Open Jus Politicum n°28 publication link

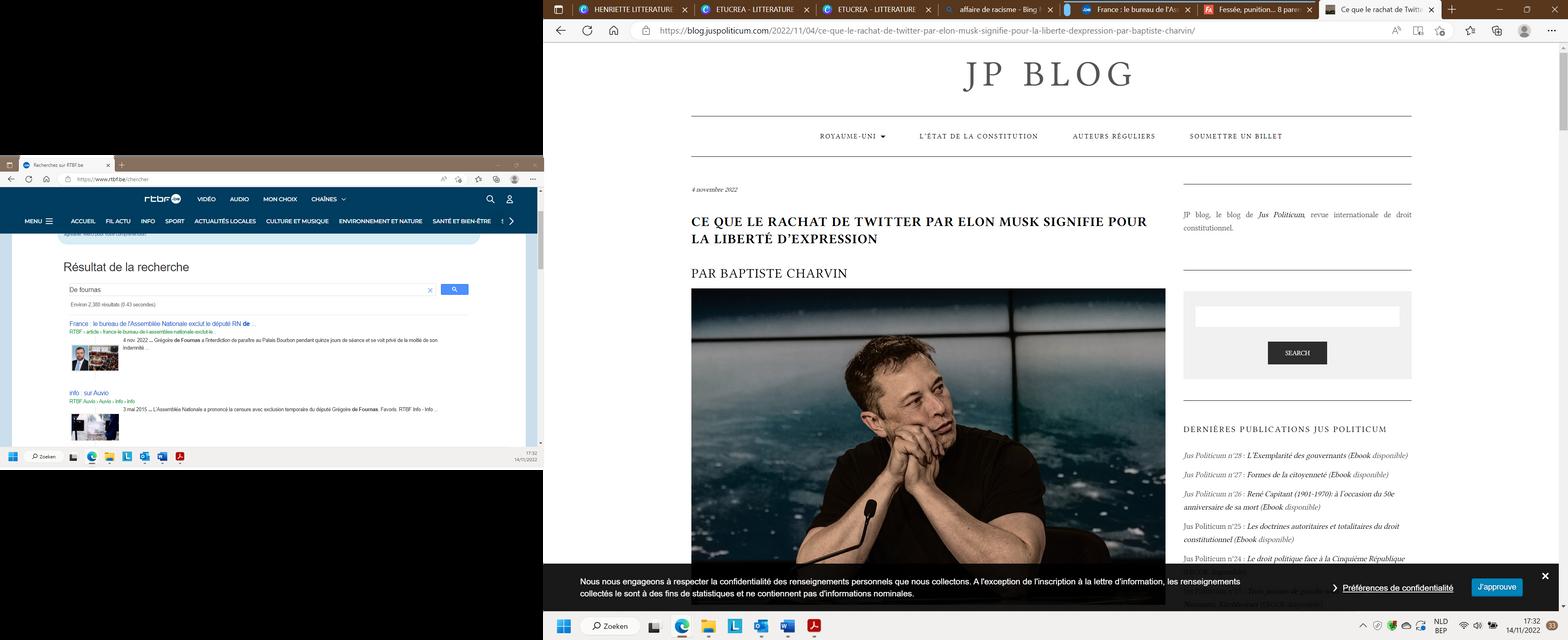(1295, 456)
